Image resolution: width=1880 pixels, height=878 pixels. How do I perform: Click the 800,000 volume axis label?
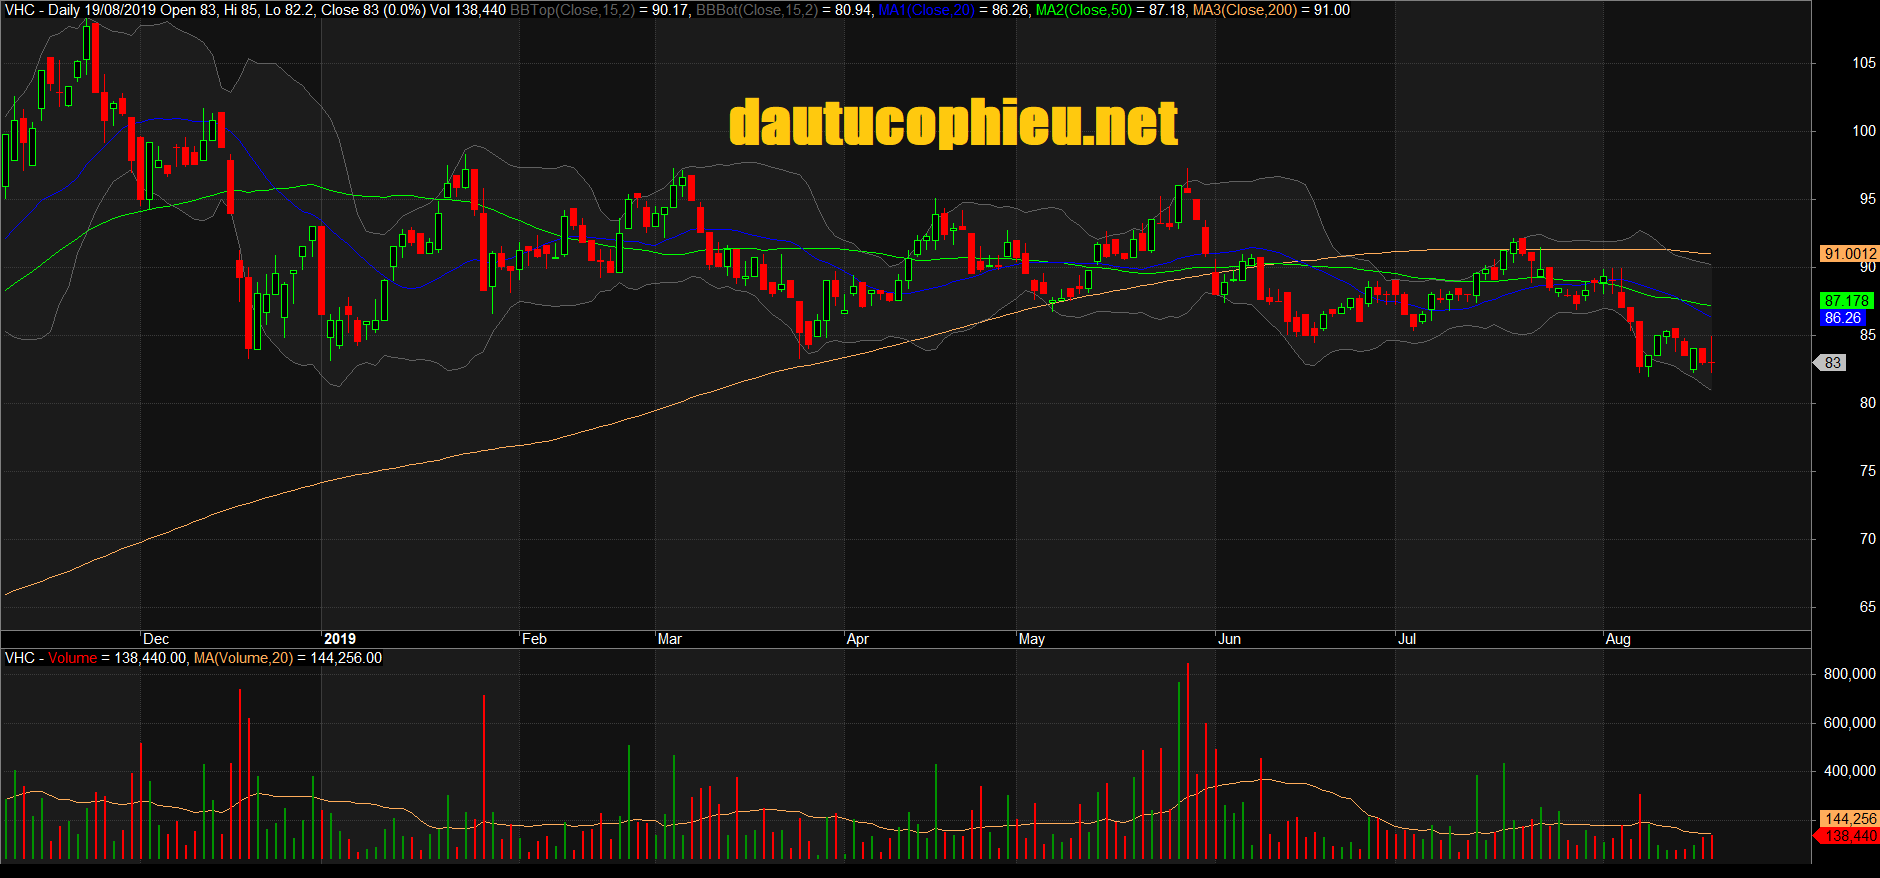tap(1849, 674)
